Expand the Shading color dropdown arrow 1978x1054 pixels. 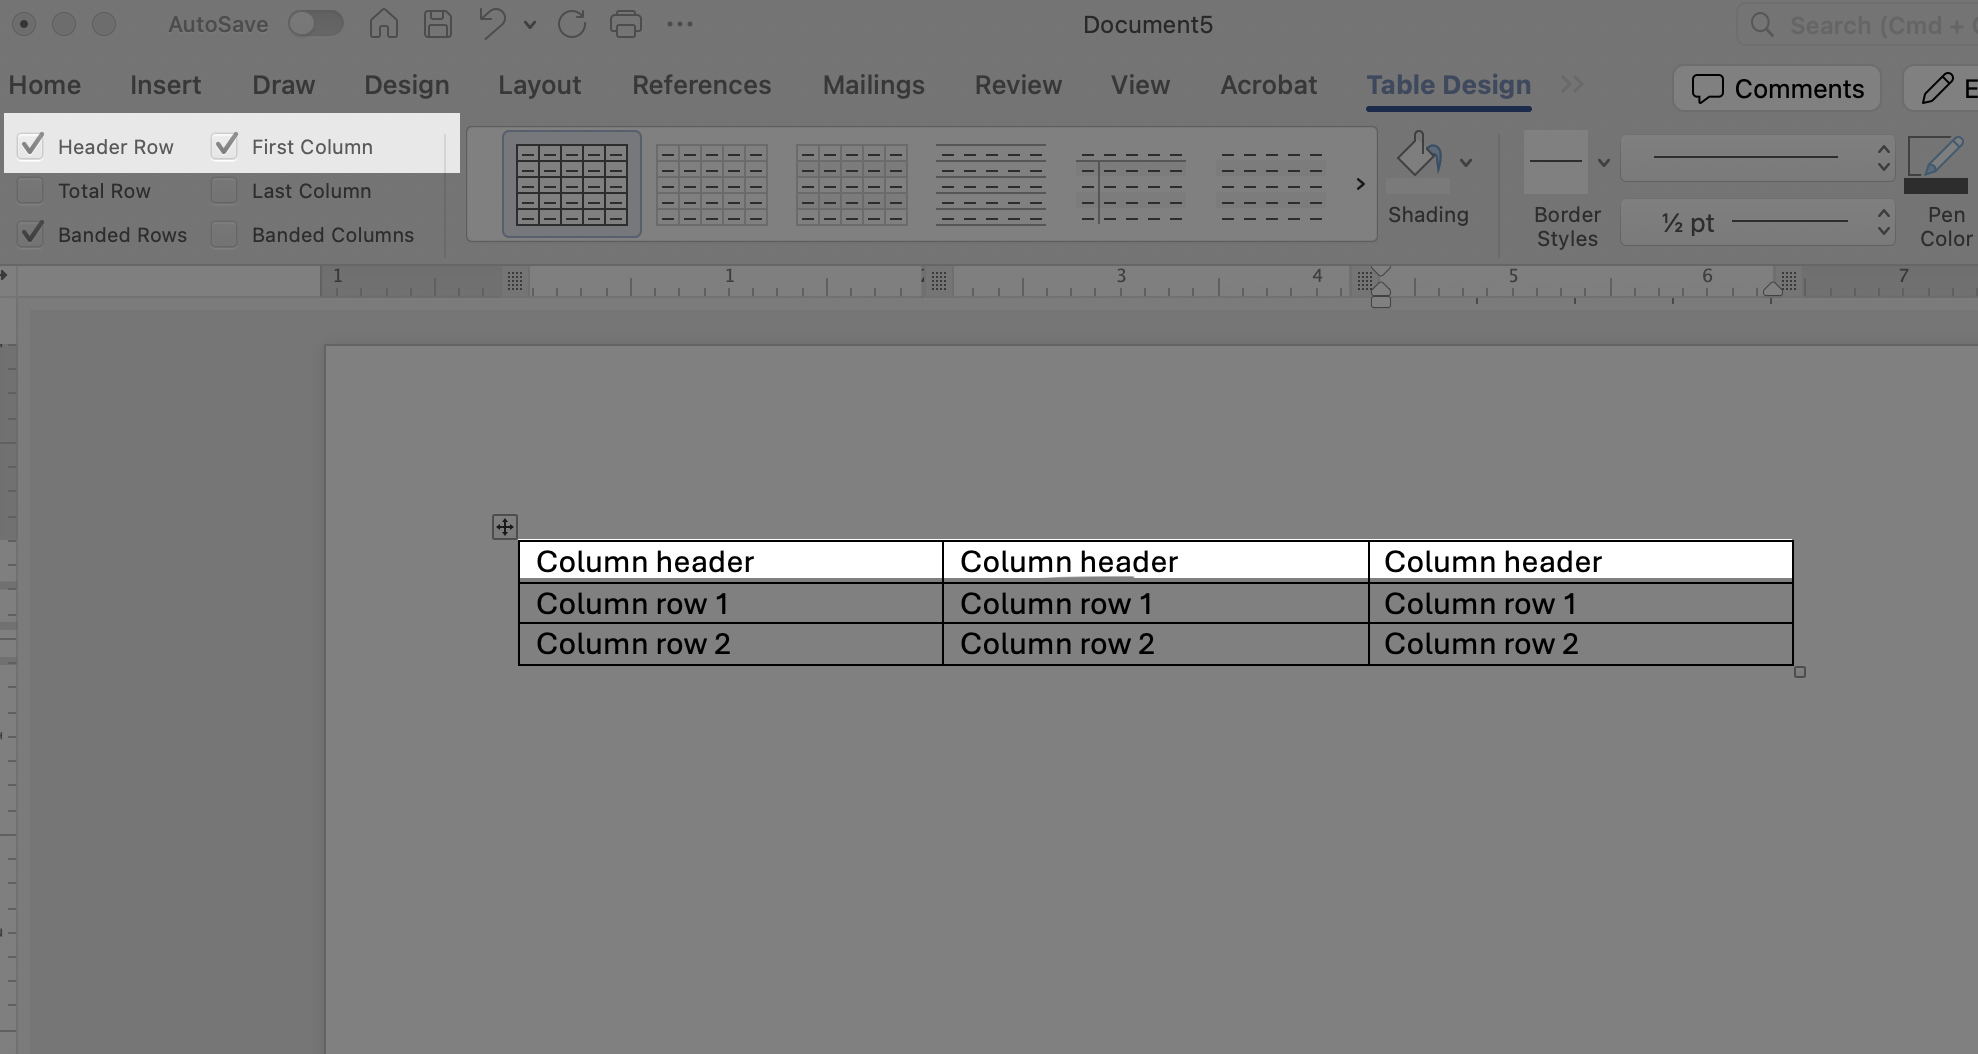coord(1466,162)
